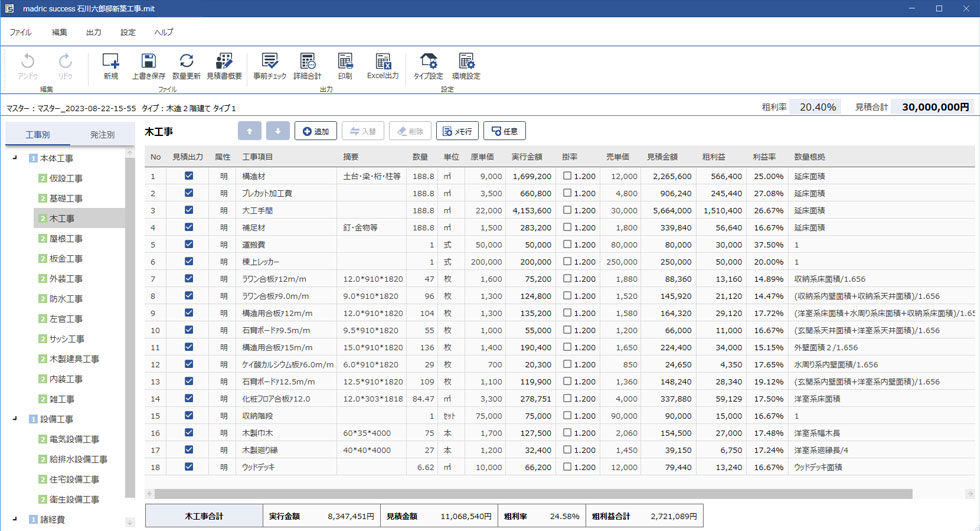Viewport: 980px width, 531px height.
Task: Click the メモ行 button
Action: 458,131
